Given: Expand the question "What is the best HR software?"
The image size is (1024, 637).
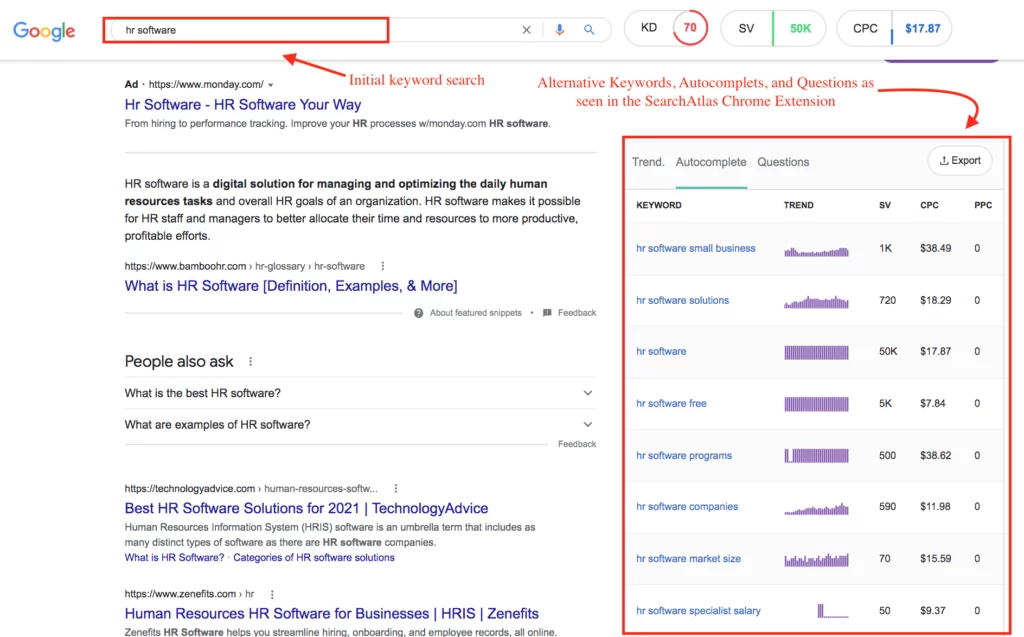Looking at the screenshot, I should pyautogui.click(x=587, y=393).
